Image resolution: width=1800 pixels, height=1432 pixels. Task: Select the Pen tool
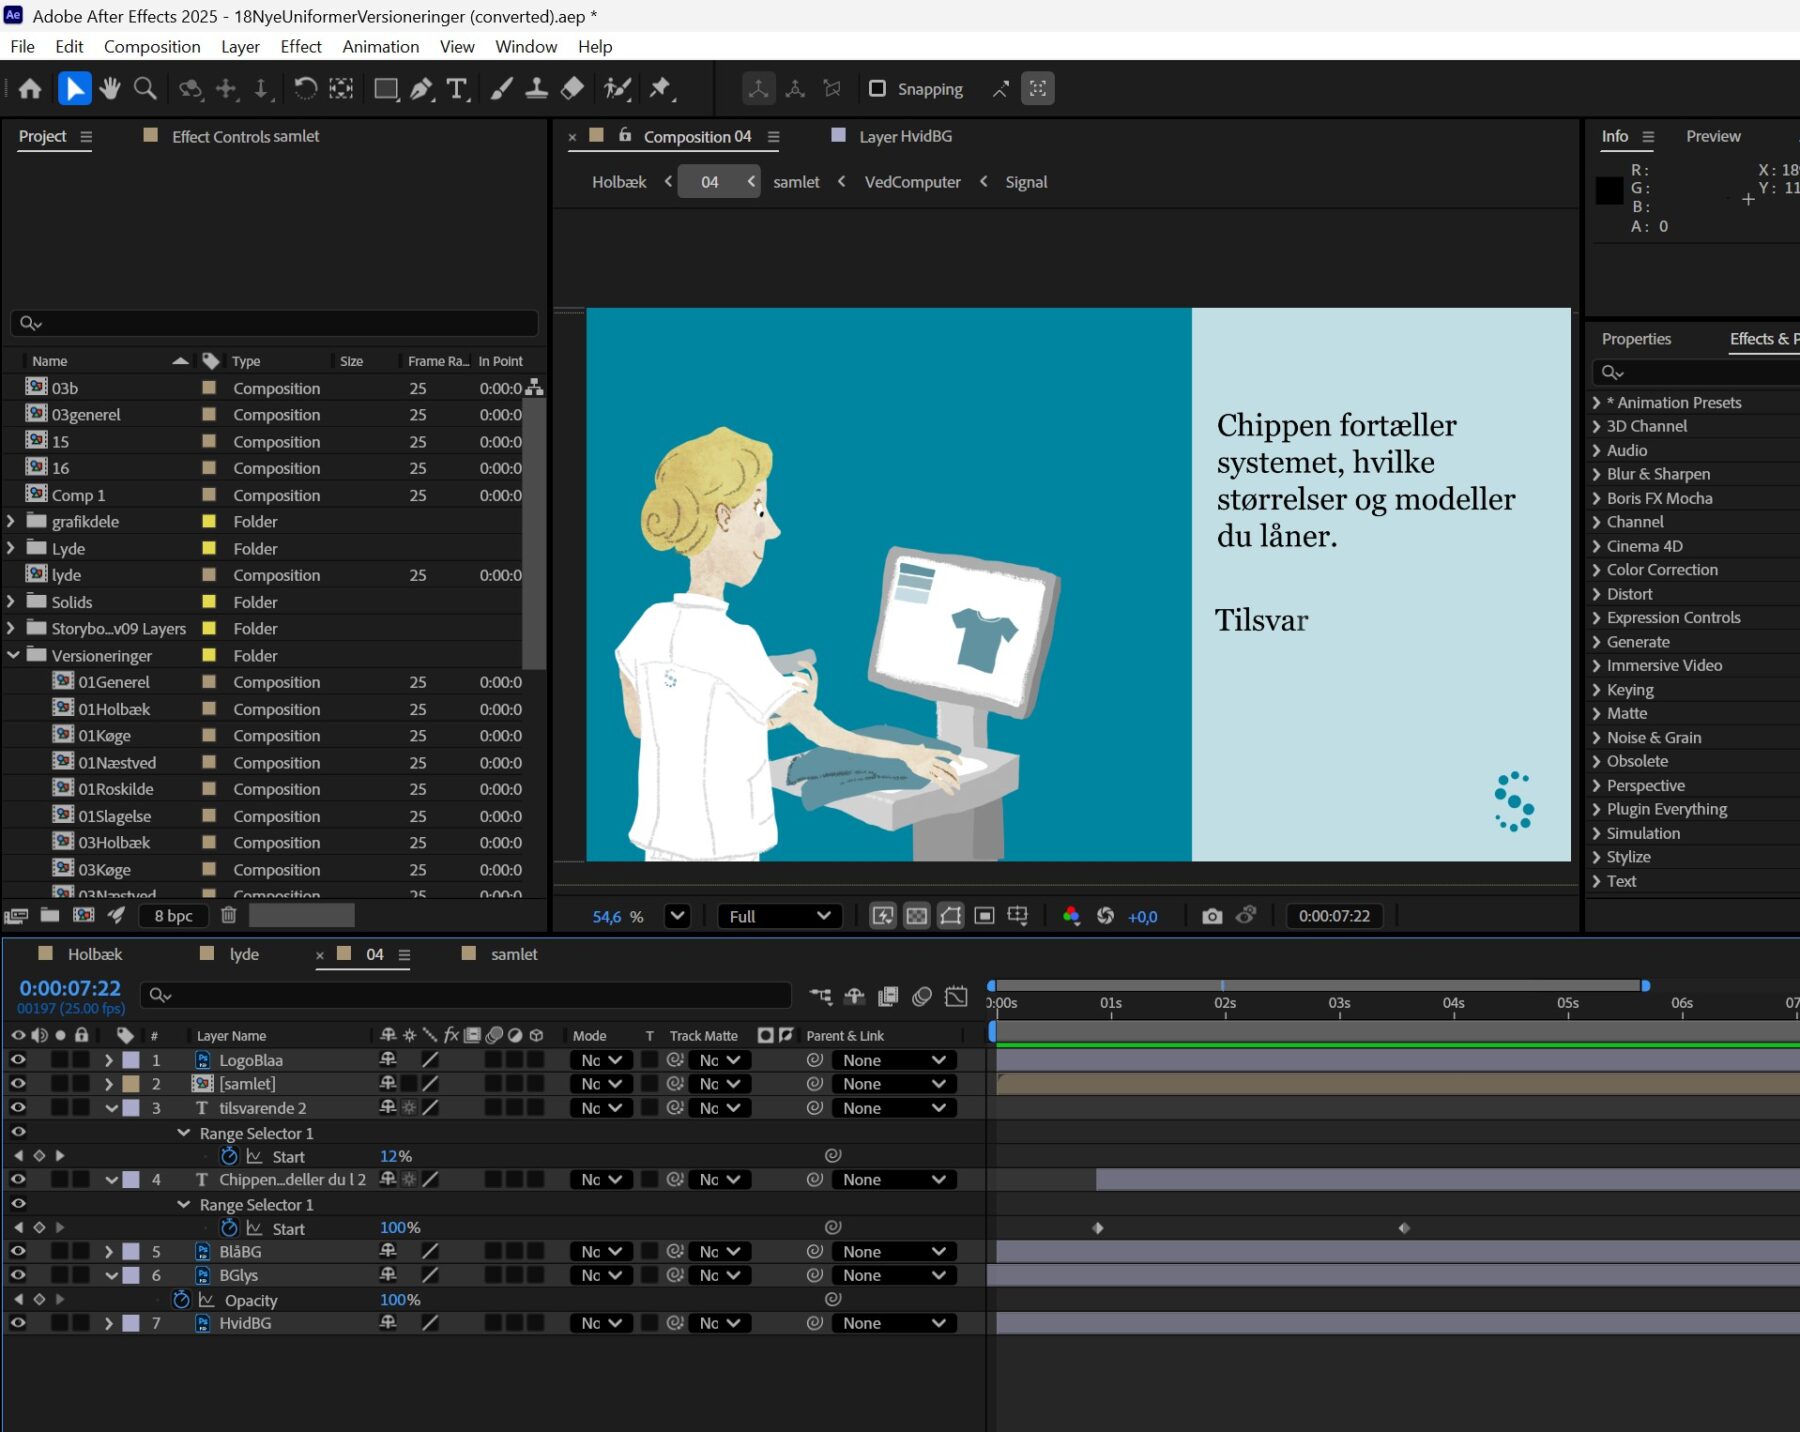pyautogui.click(x=421, y=89)
